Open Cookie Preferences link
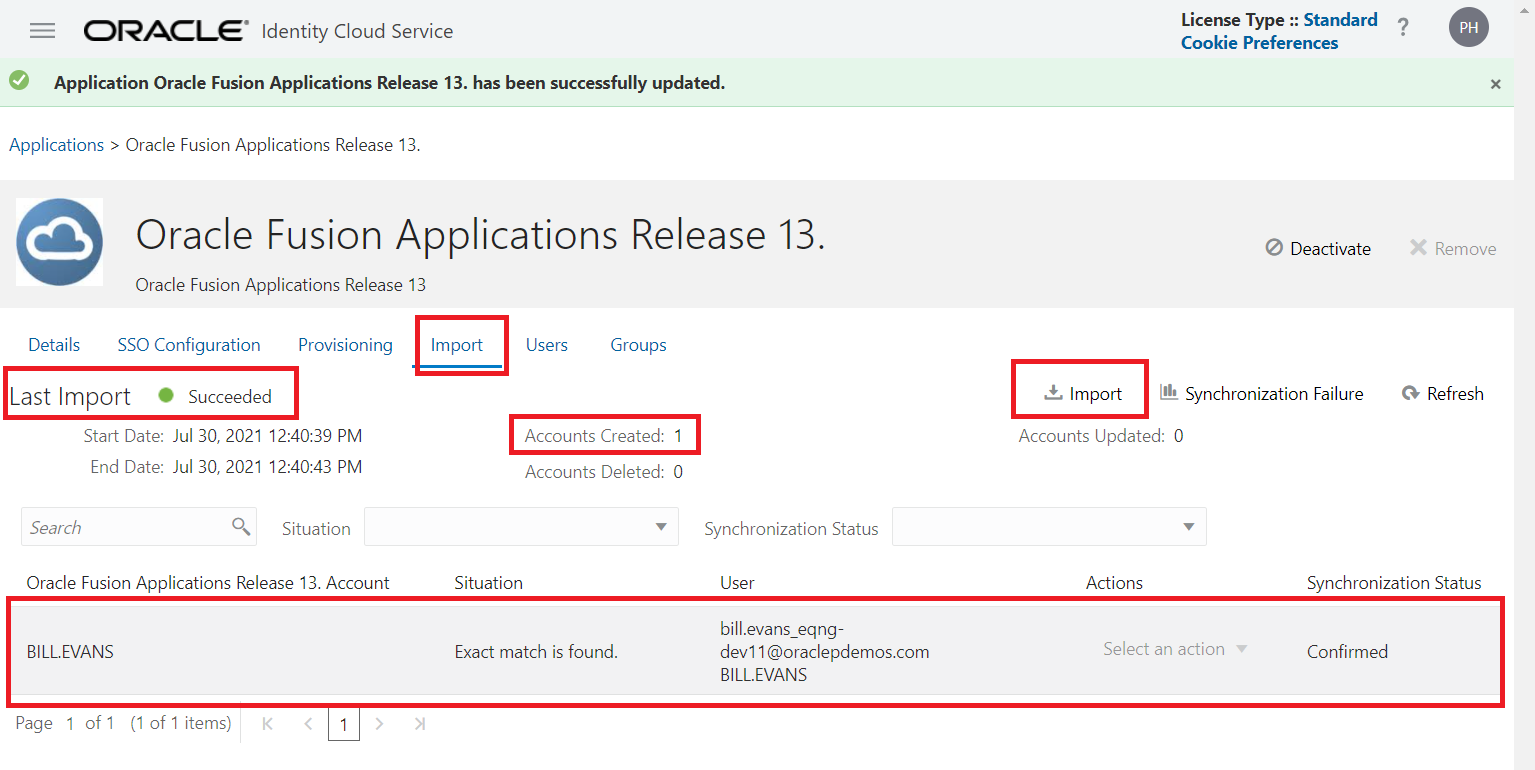Viewport: 1535px width, 770px height. click(x=1259, y=43)
